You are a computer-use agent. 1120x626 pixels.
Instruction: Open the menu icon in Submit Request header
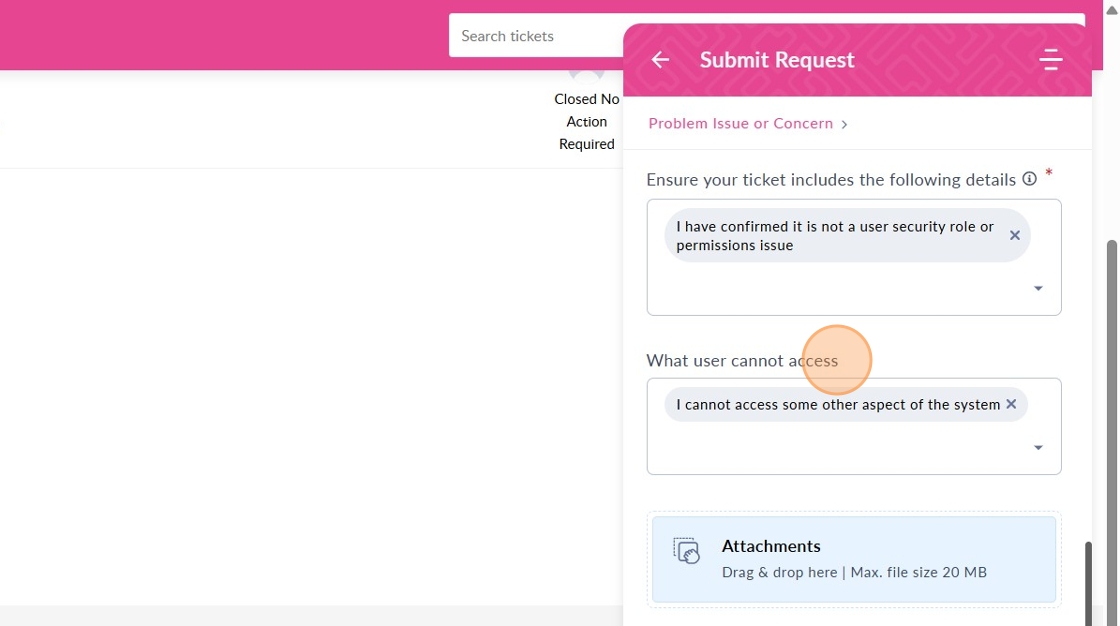[x=1050, y=60]
